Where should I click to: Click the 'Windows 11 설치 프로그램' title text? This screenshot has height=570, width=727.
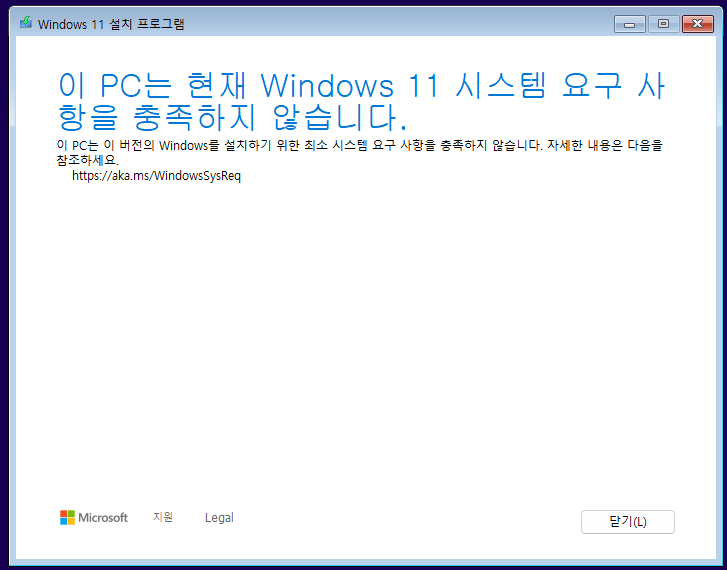click(111, 24)
